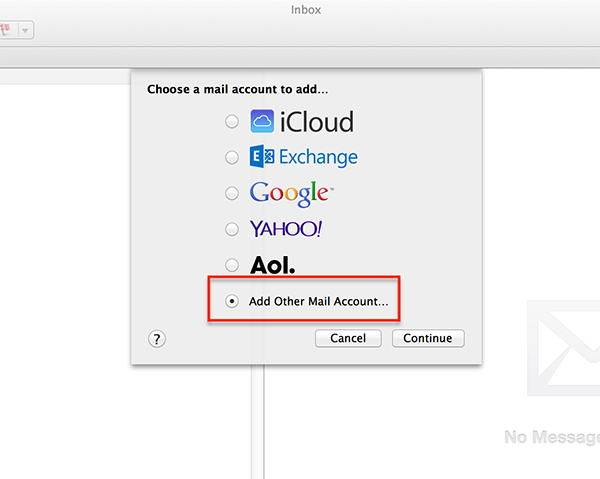Choose the Exchange account radio button

point(232,158)
